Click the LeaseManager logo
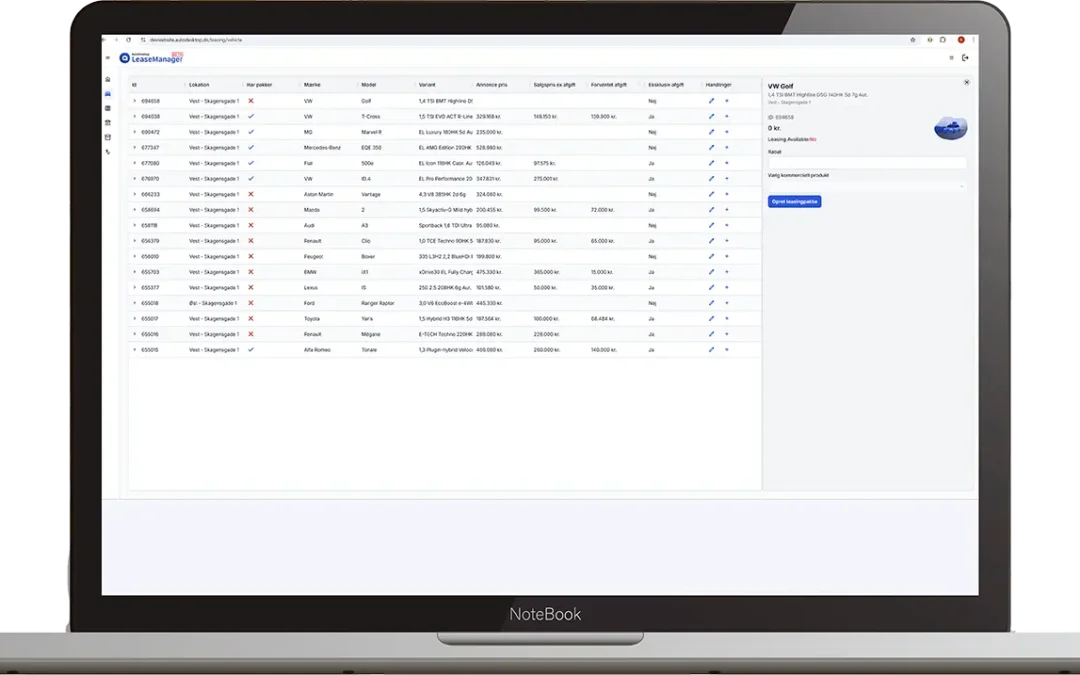The width and height of the screenshot is (1080, 675). [150, 58]
